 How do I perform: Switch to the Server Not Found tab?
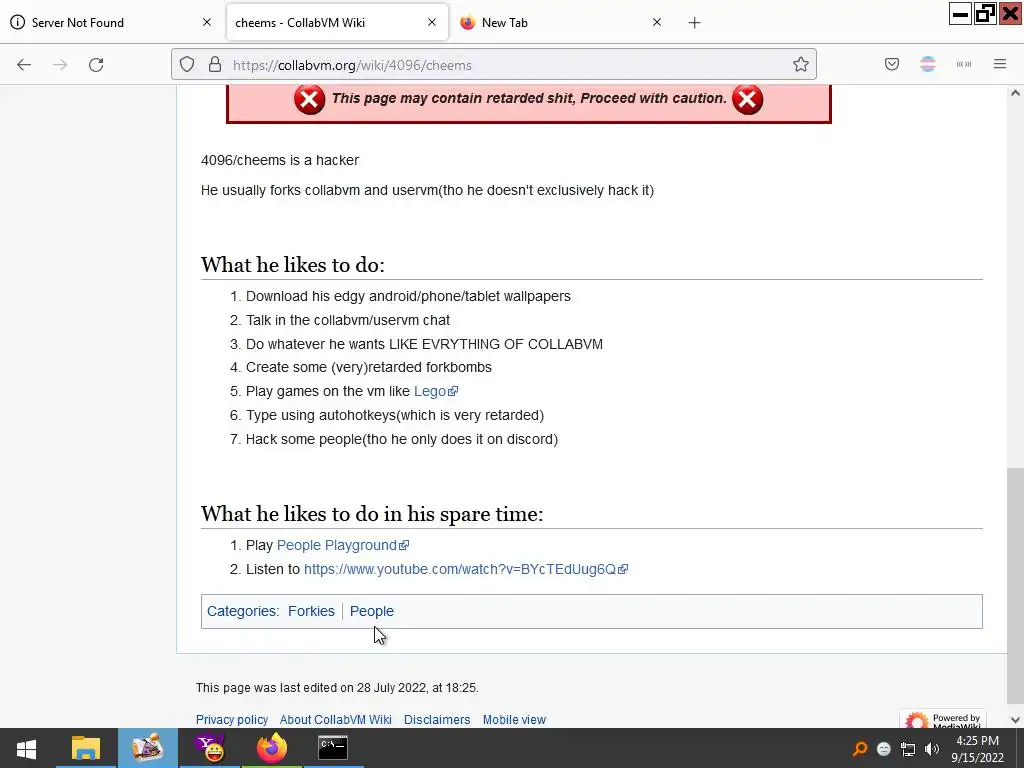click(x=111, y=22)
